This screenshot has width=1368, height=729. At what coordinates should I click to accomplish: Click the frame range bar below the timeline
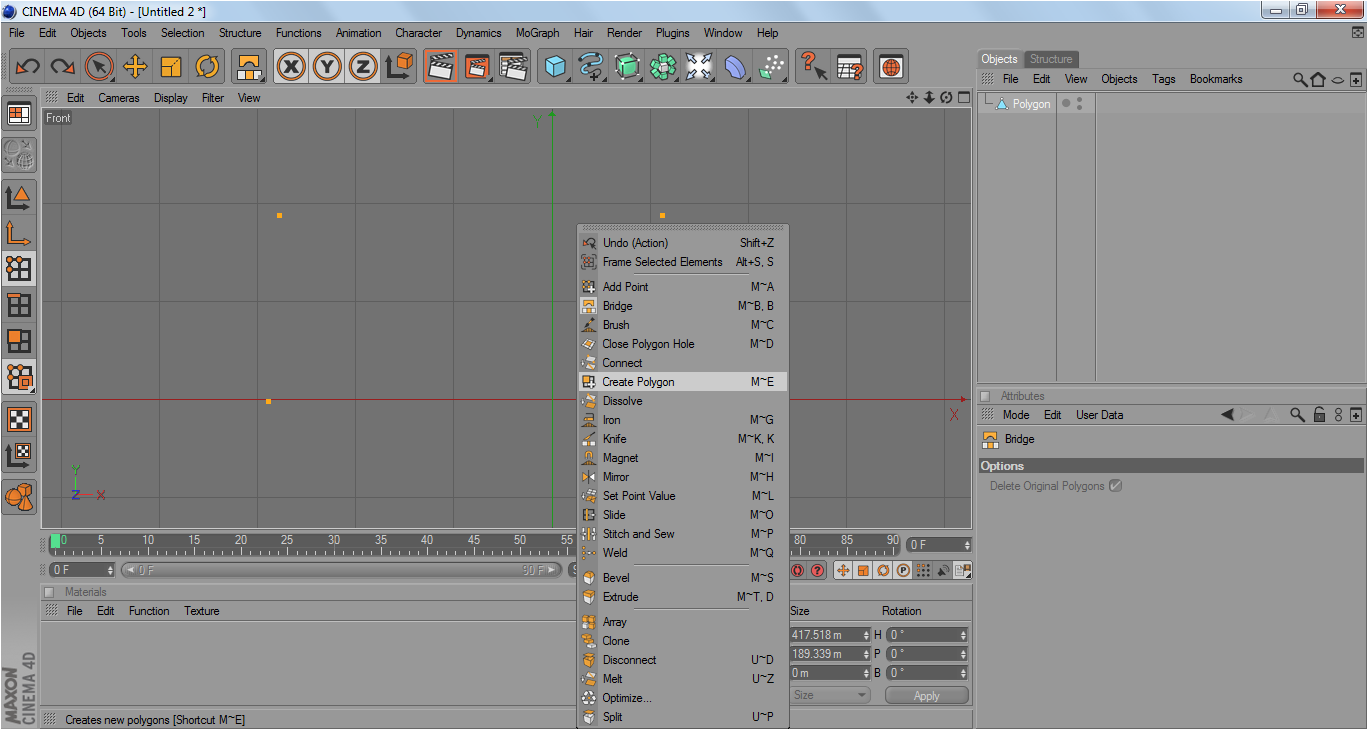click(340, 570)
